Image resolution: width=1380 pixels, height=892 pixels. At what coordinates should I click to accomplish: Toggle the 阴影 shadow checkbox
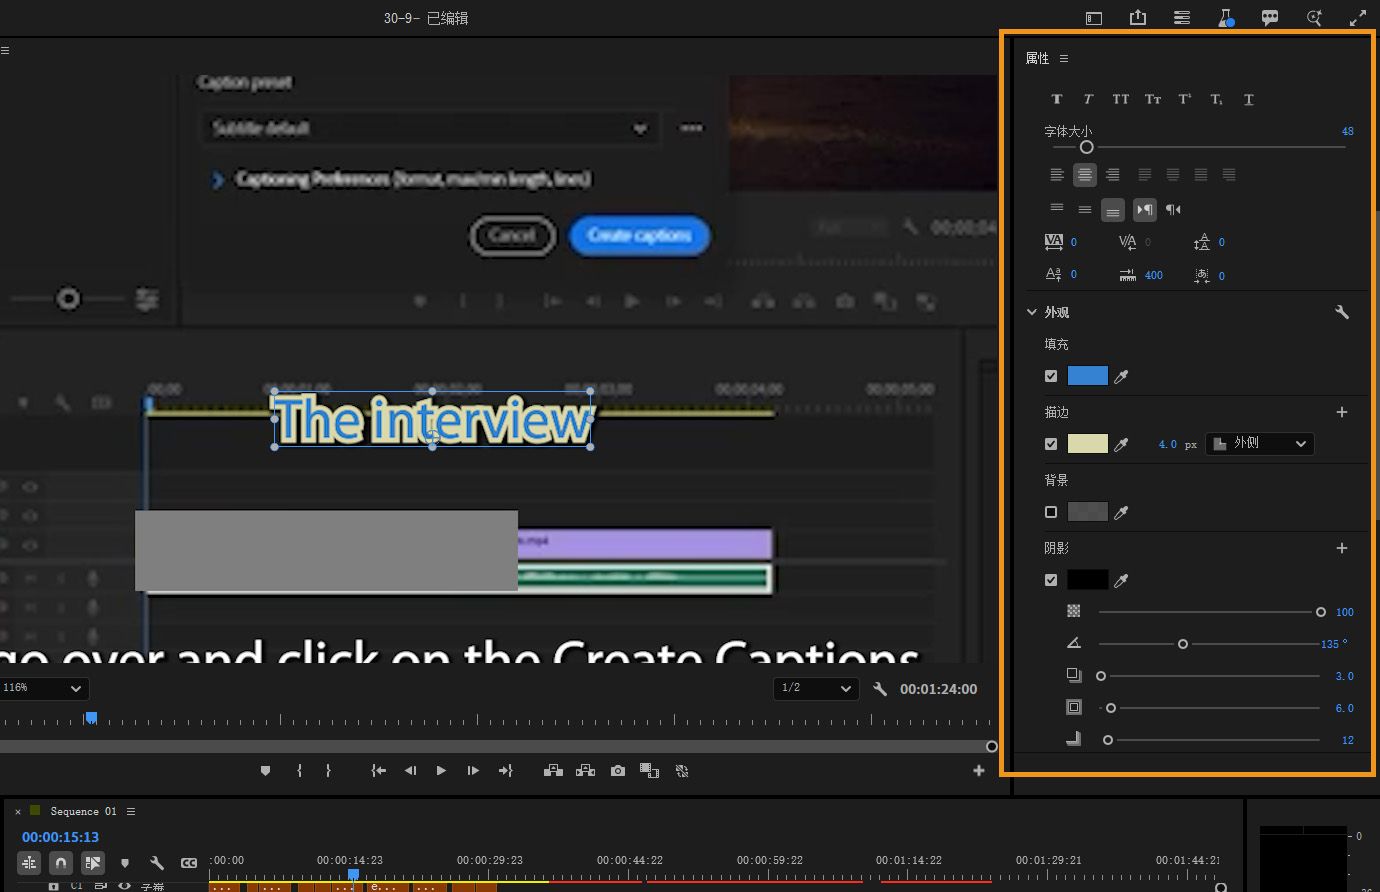pos(1051,580)
